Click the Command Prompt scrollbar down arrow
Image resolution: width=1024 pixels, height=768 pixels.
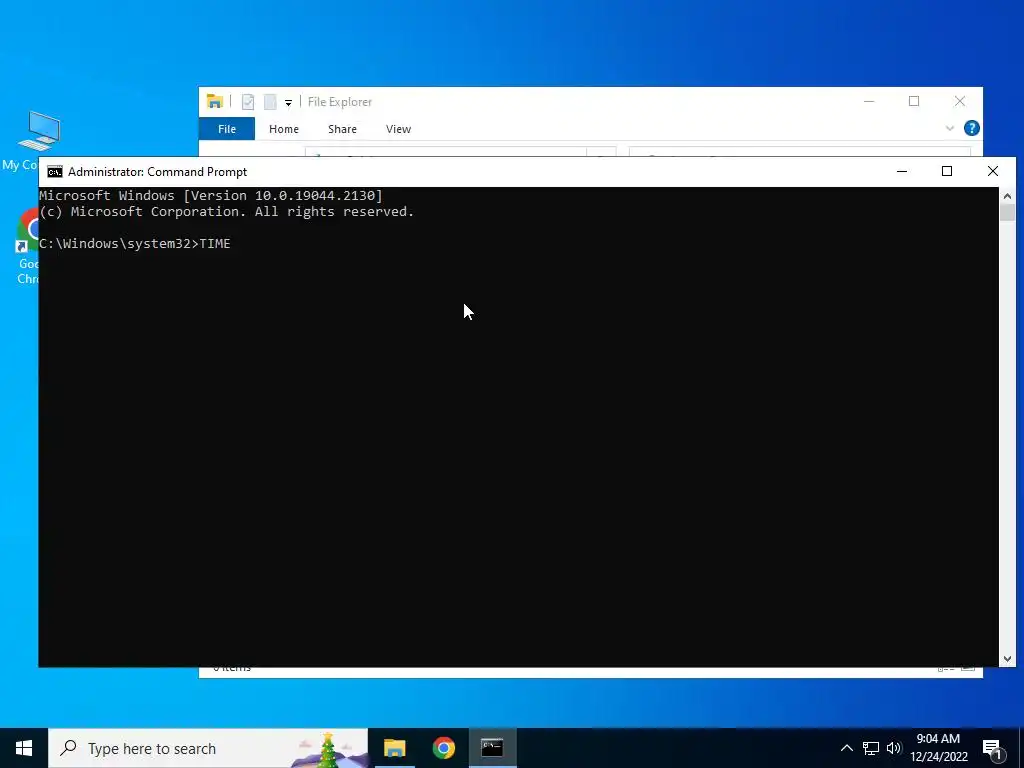(1007, 659)
